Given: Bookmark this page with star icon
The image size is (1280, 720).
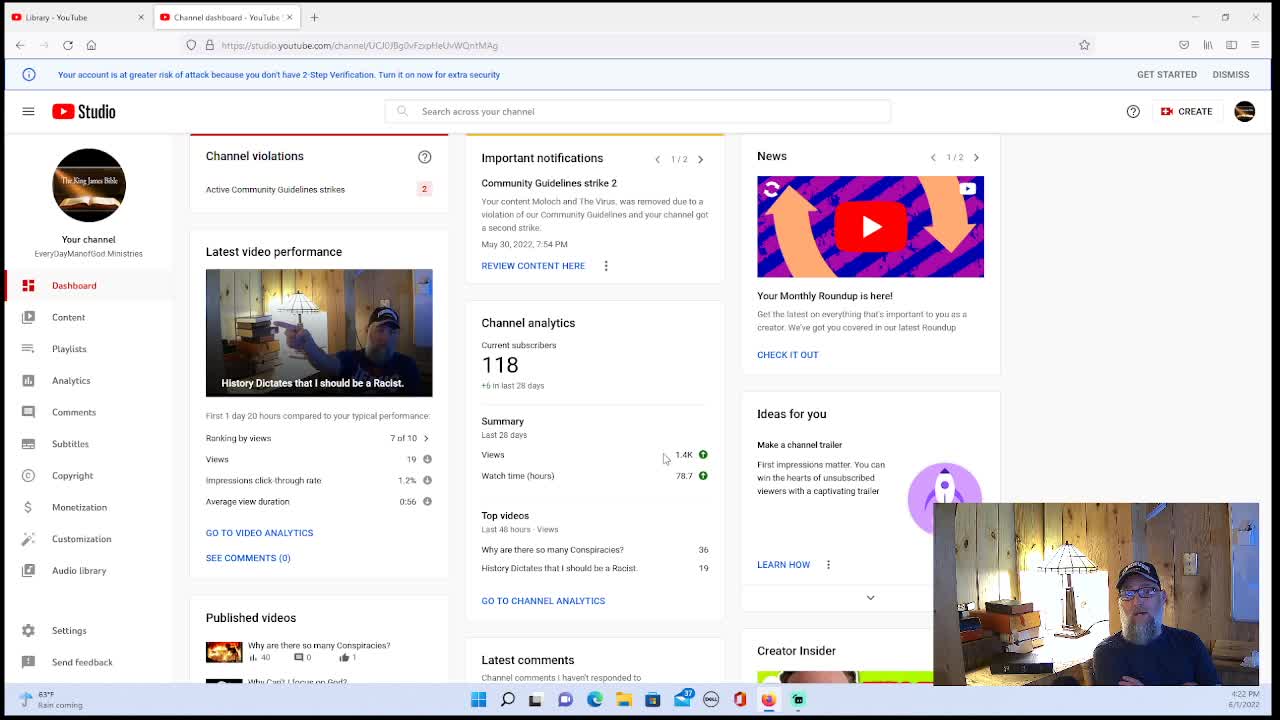Looking at the screenshot, I should (1084, 45).
